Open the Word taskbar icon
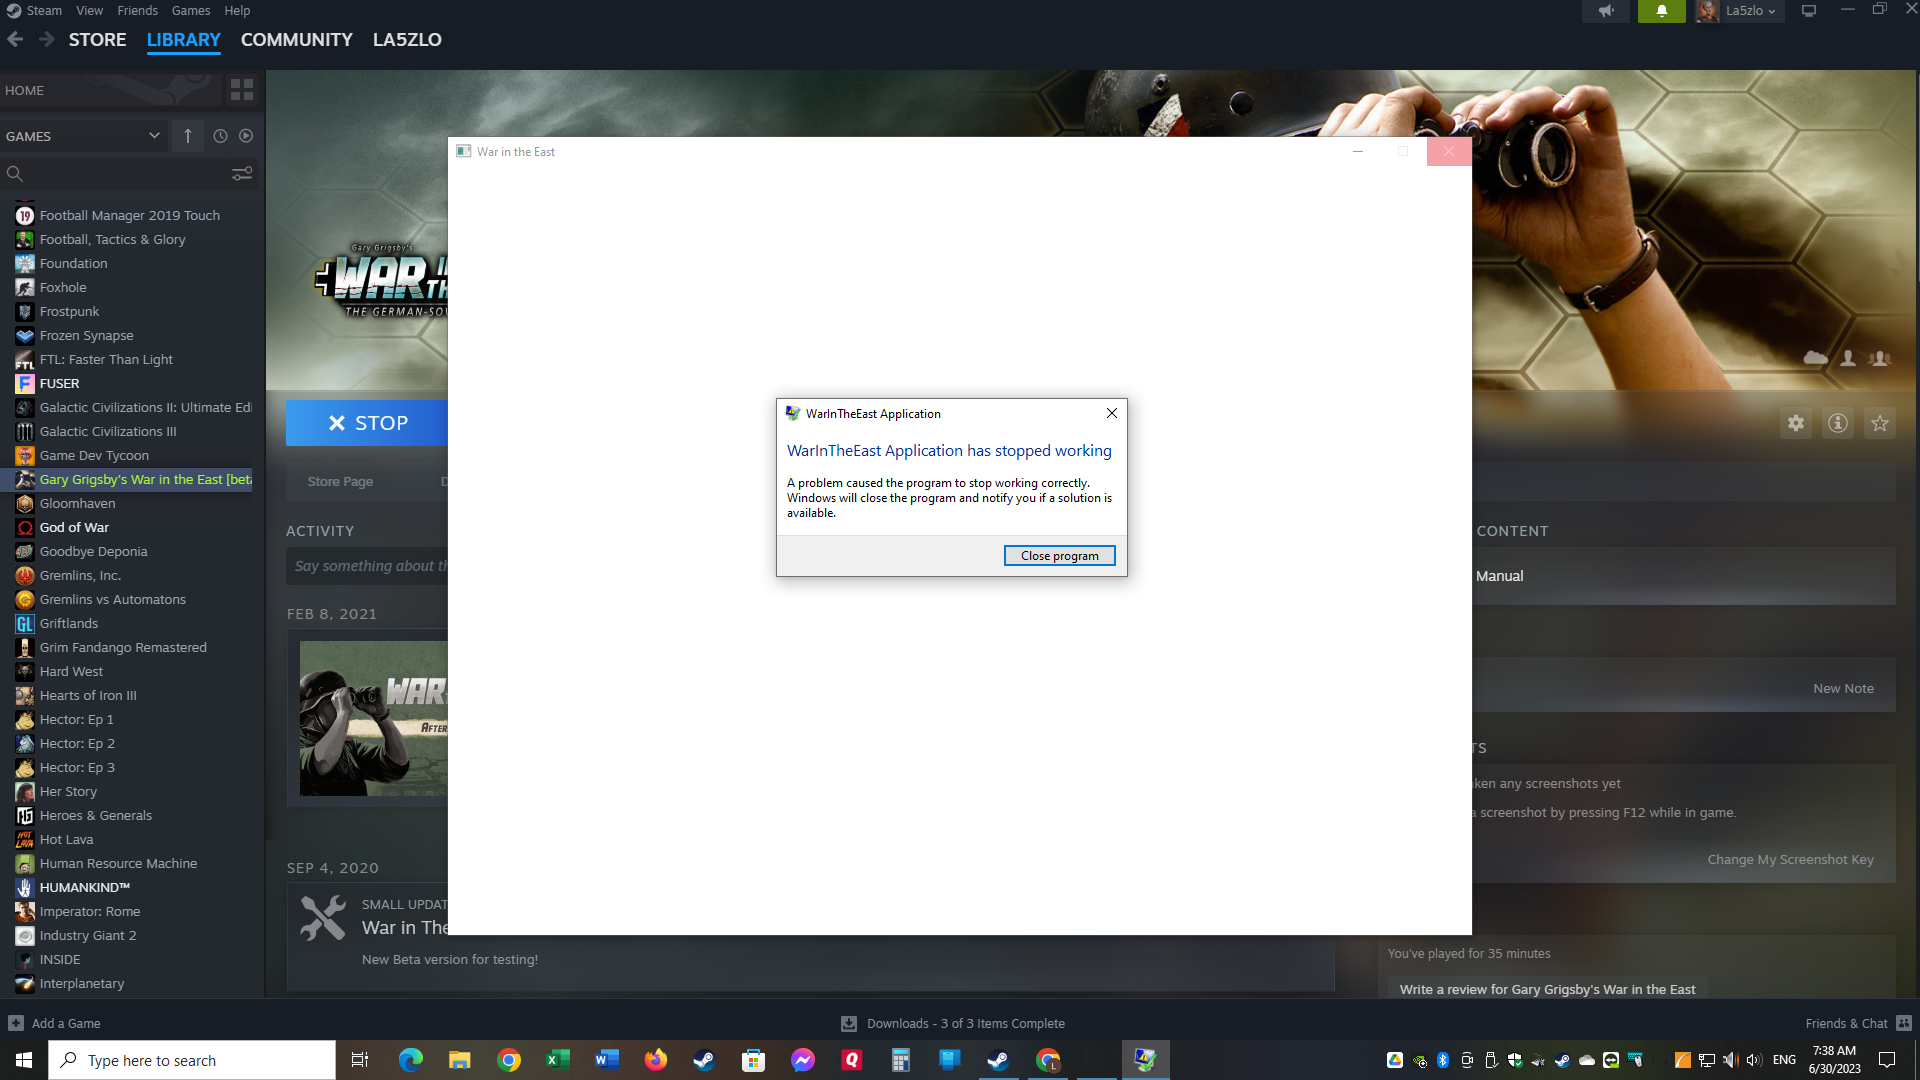 [x=606, y=1060]
